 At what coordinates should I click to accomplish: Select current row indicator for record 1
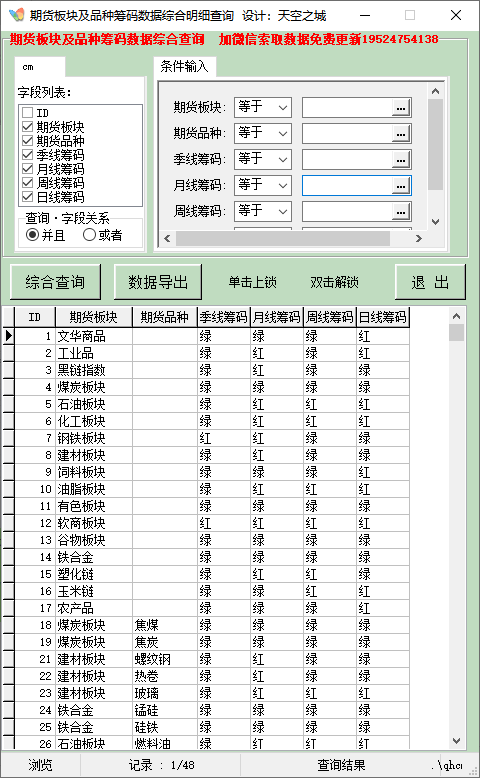[x=8, y=336]
